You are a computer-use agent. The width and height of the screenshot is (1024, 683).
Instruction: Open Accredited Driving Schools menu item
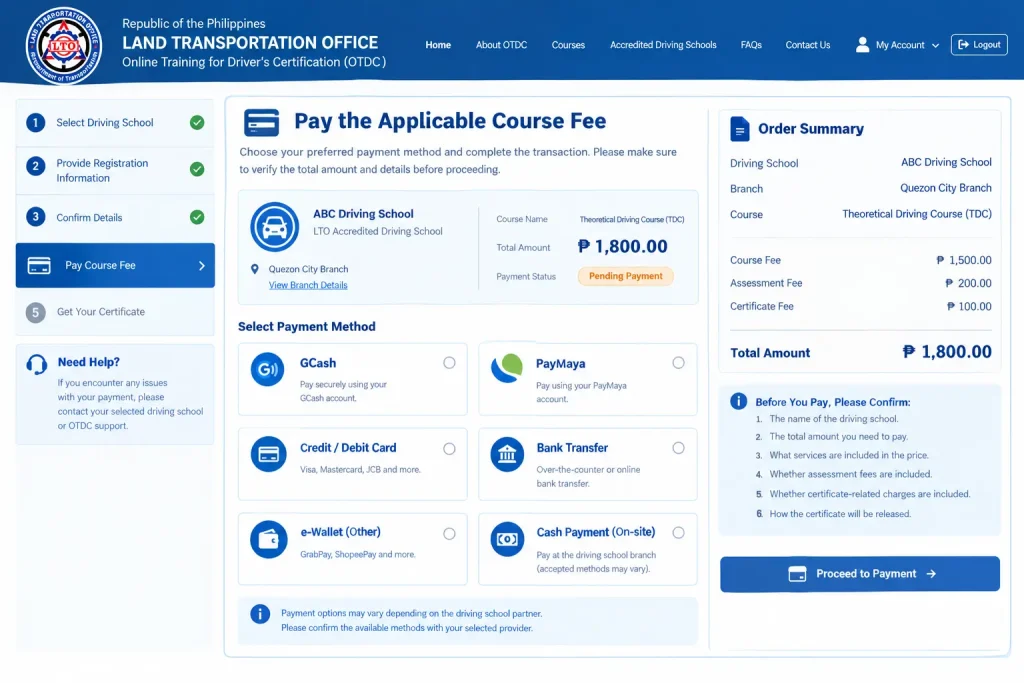663,45
